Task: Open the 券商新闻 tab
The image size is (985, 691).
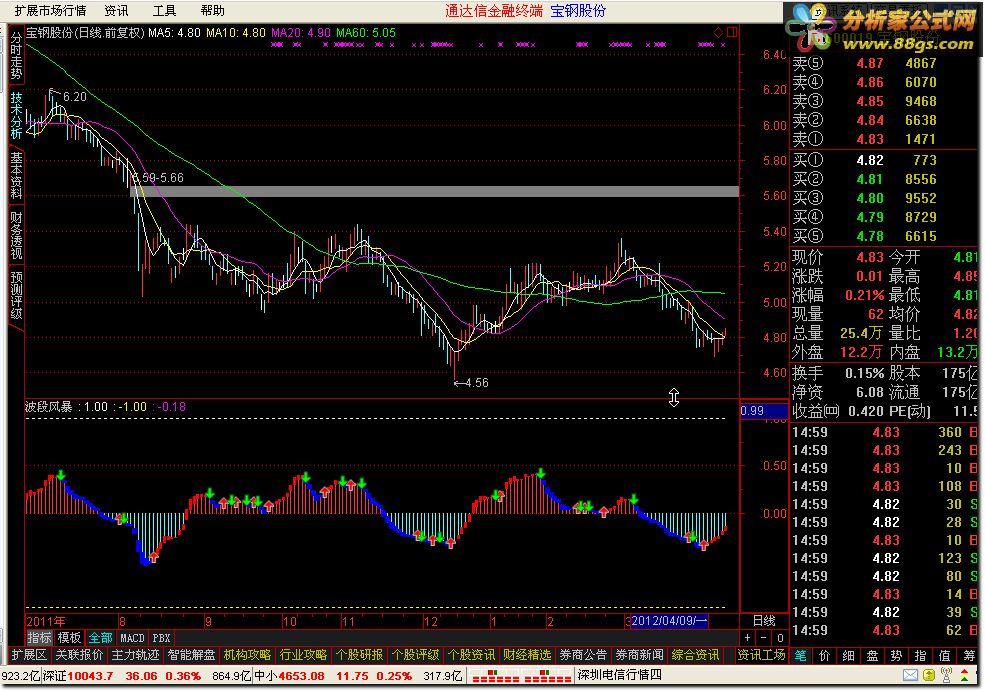Action: [x=639, y=655]
